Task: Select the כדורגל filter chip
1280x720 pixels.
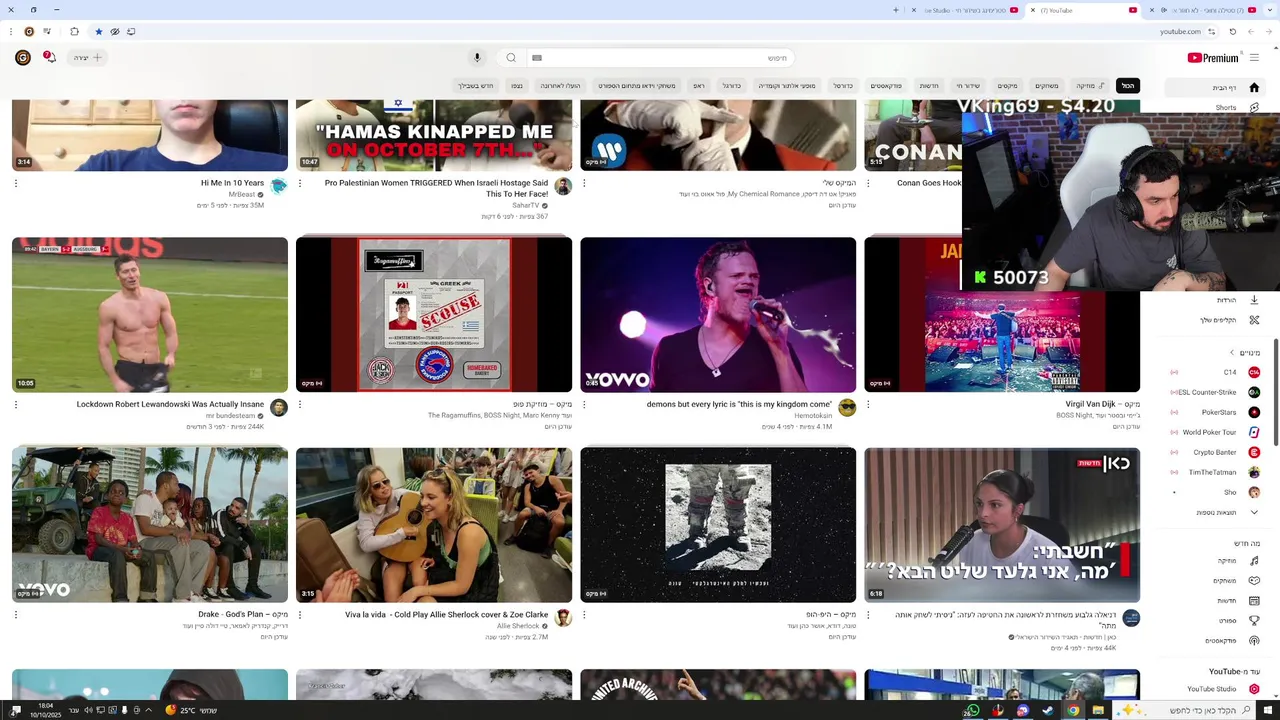Action: click(x=732, y=86)
